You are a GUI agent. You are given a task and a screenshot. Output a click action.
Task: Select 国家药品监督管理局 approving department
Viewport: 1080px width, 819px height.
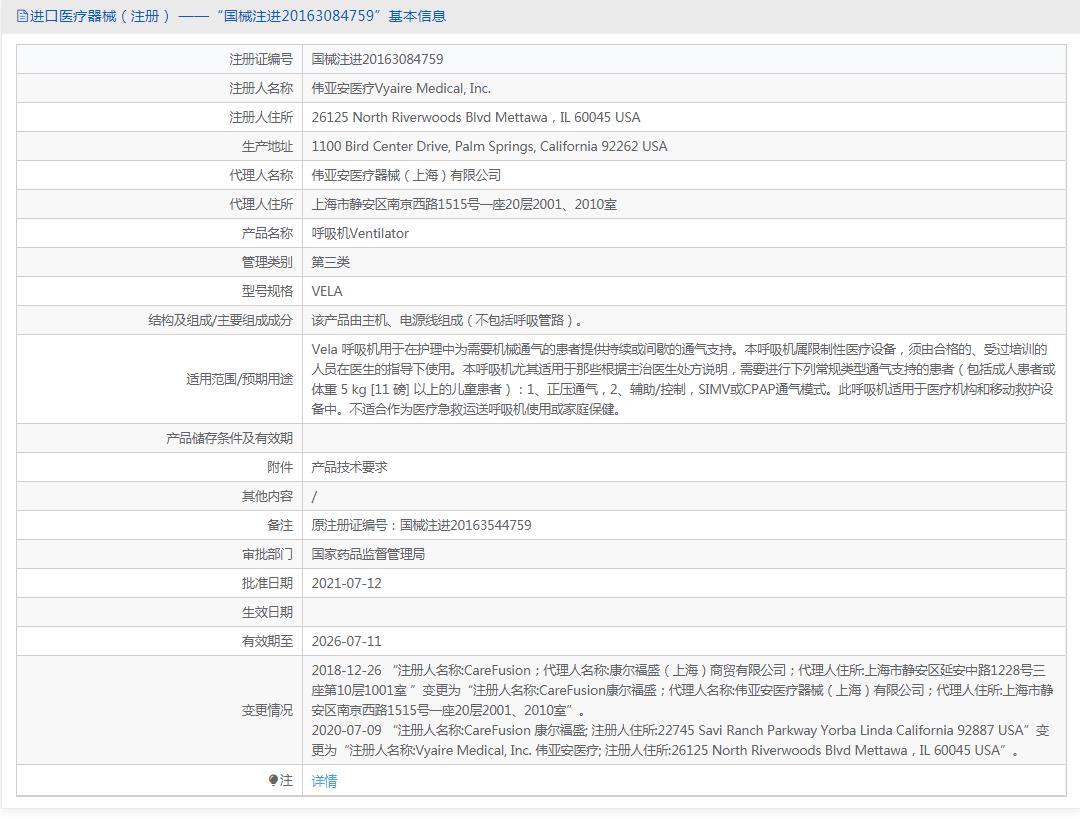pos(368,554)
